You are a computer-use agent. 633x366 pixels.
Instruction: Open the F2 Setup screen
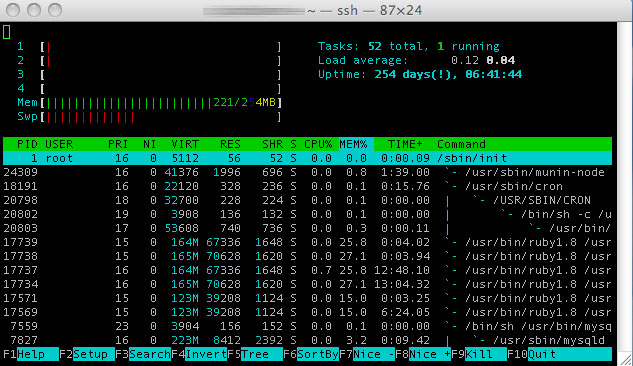(87, 354)
